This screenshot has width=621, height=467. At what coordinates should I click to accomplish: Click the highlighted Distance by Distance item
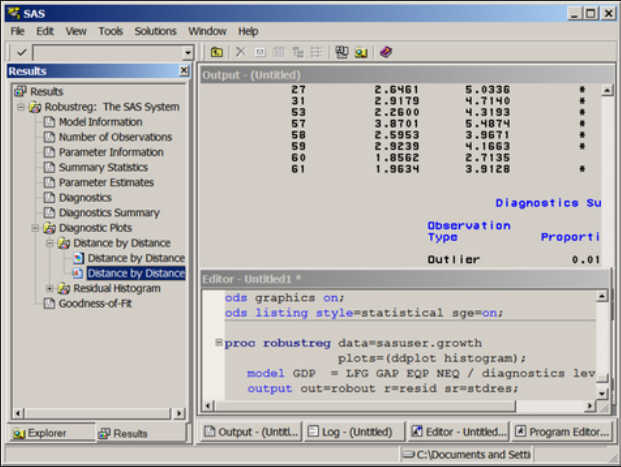[136, 273]
